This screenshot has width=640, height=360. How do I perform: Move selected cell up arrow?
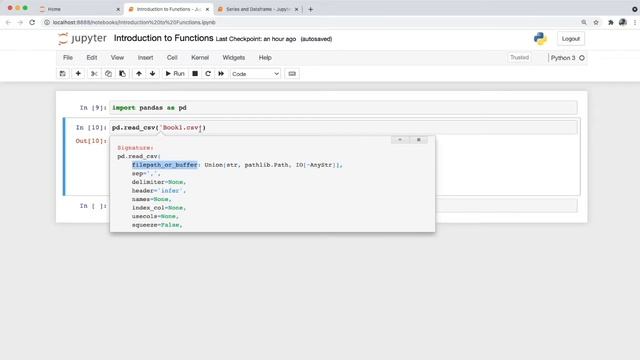tap(139, 73)
